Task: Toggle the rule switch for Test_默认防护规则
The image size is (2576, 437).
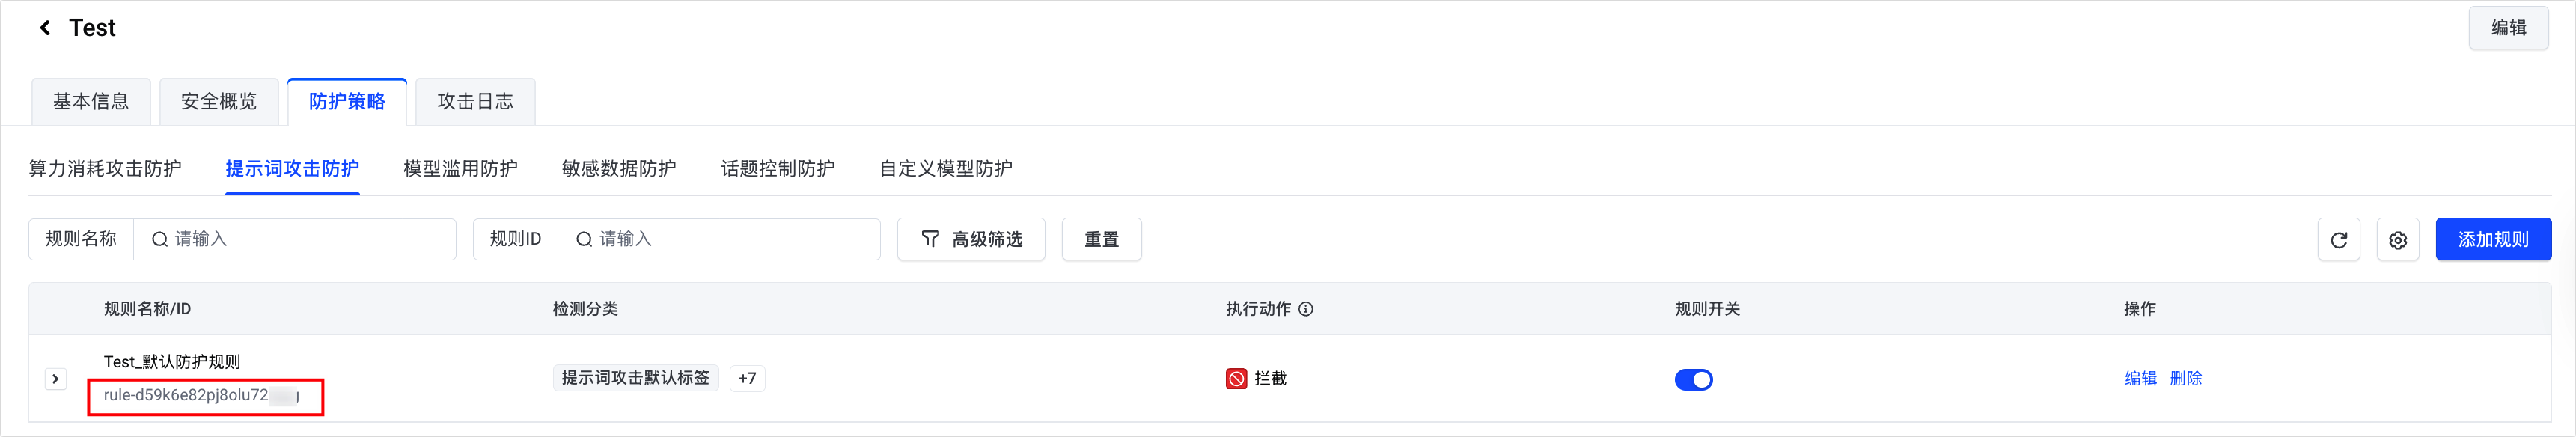Action: [x=1693, y=379]
